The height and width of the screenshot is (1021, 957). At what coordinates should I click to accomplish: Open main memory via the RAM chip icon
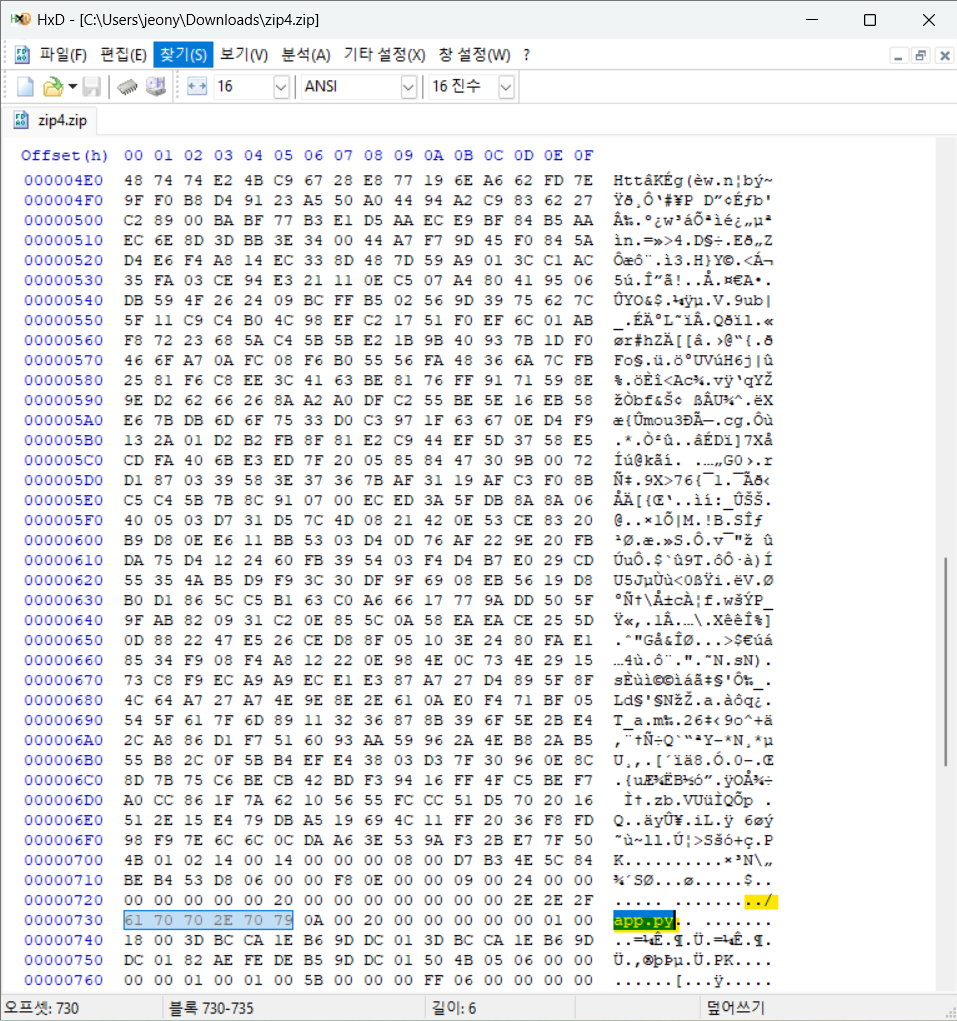coord(126,87)
